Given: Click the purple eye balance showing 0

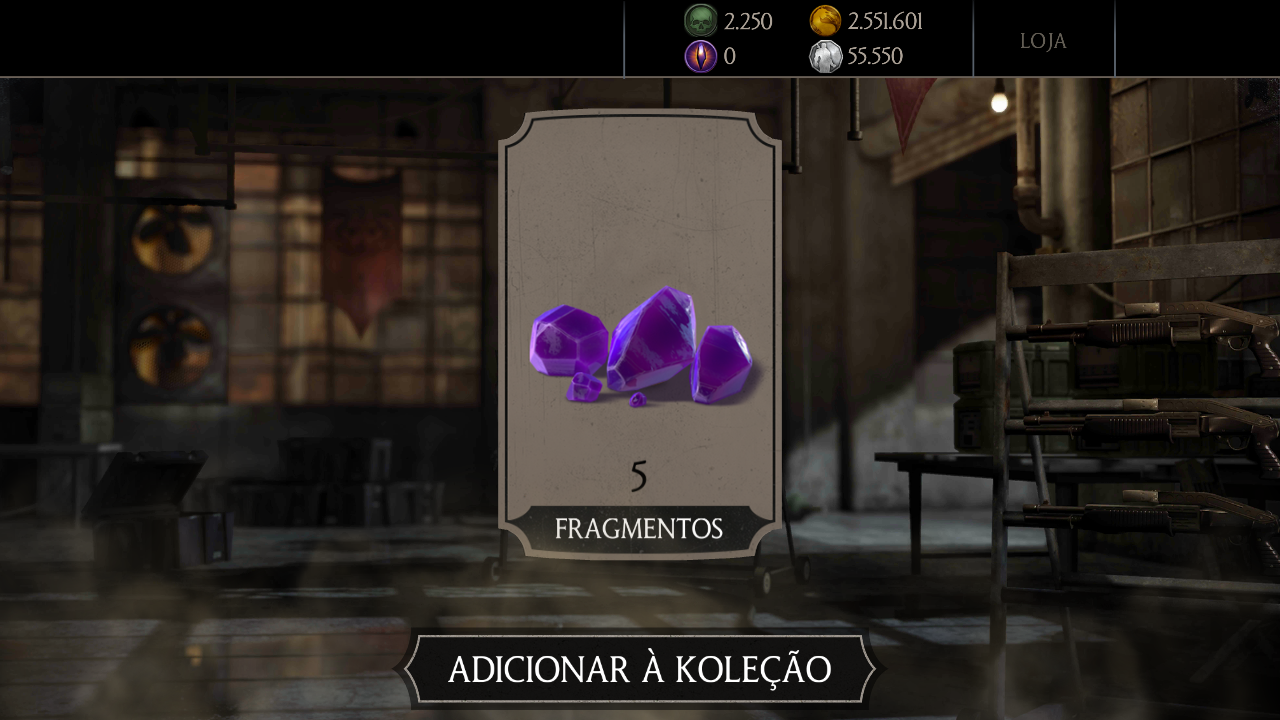Looking at the screenshot, I should [730, 56].
